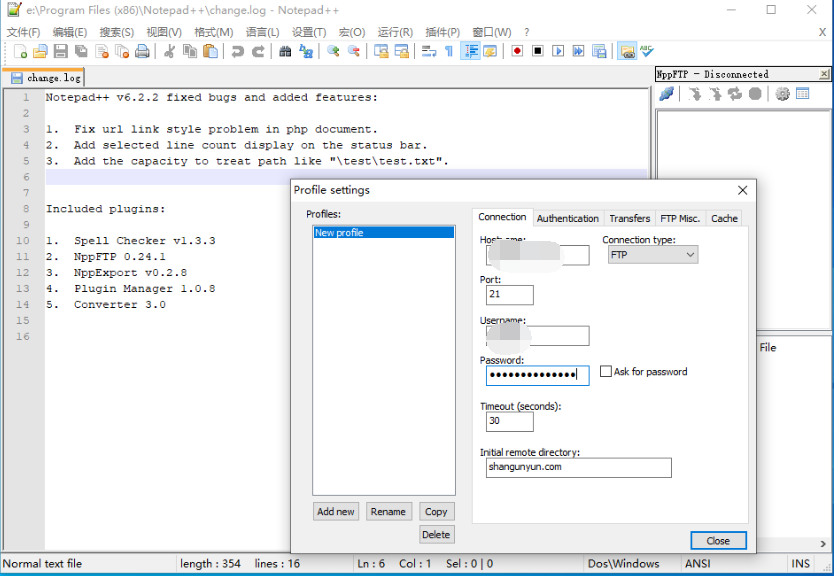This screenshot has width=834, height=576.
Task: Select New profile in Profiles list
Action: coord(383,233)
